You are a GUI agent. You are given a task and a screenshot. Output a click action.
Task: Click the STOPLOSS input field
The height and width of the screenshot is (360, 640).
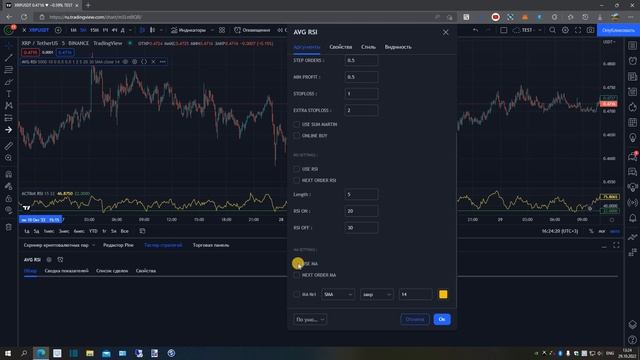tap(361, 94)
